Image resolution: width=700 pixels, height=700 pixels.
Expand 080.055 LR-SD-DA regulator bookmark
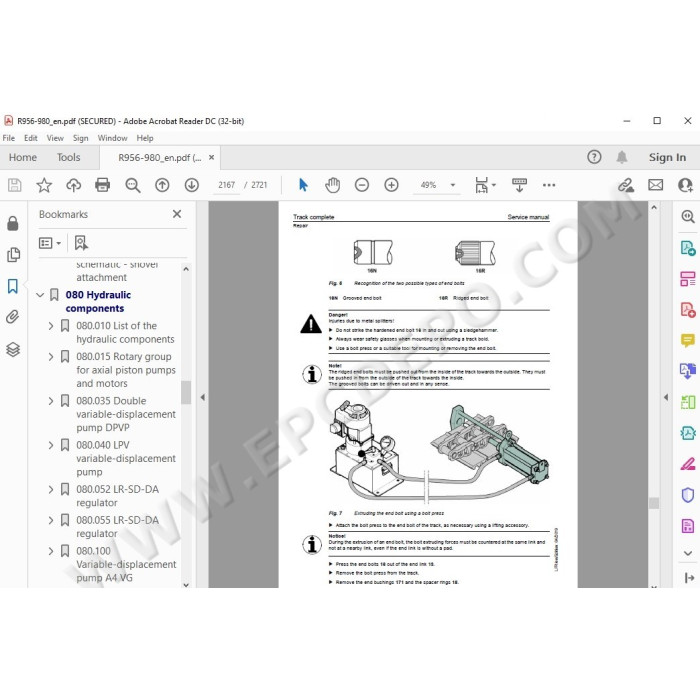coord(50,520)
